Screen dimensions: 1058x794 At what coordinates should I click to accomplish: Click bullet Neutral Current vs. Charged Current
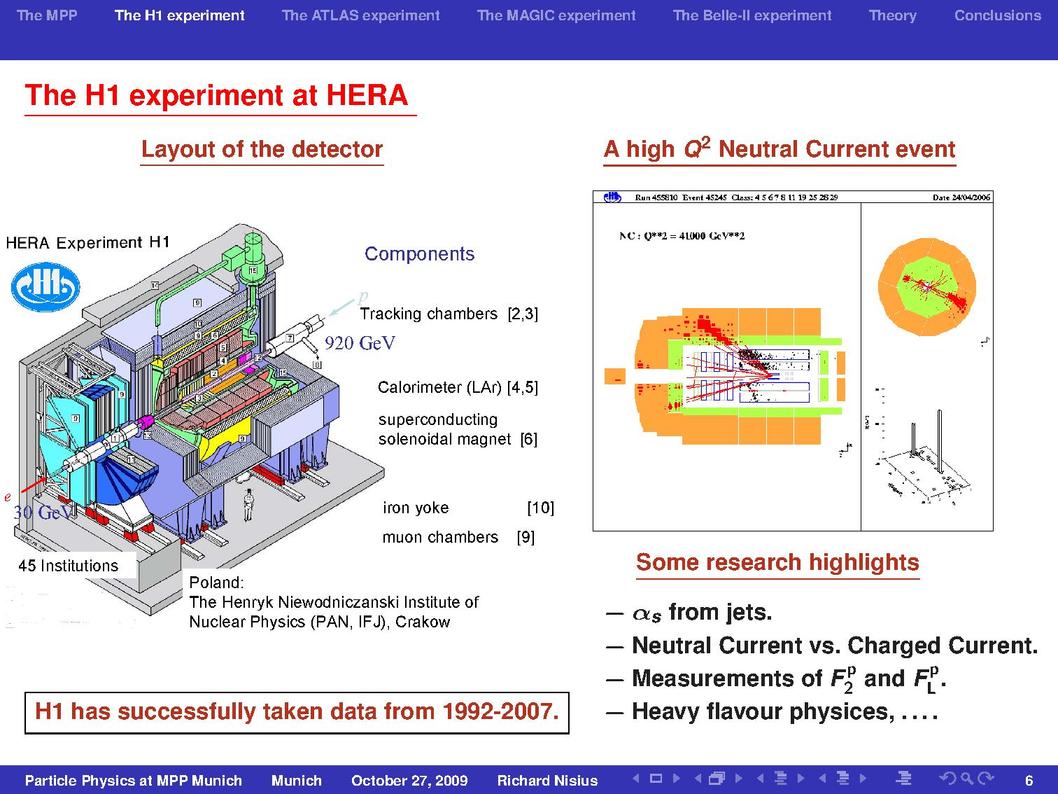coord(835,646)
